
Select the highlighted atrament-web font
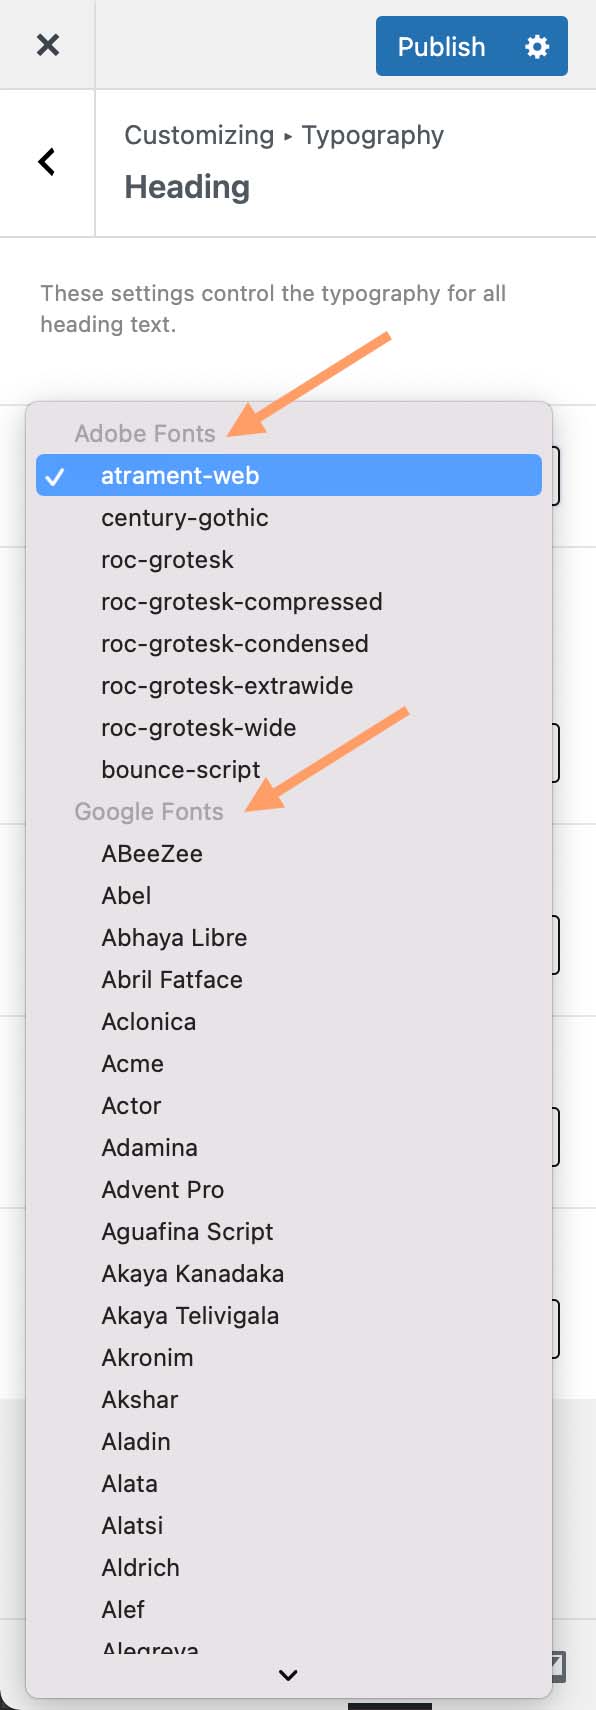pos(180,475)
